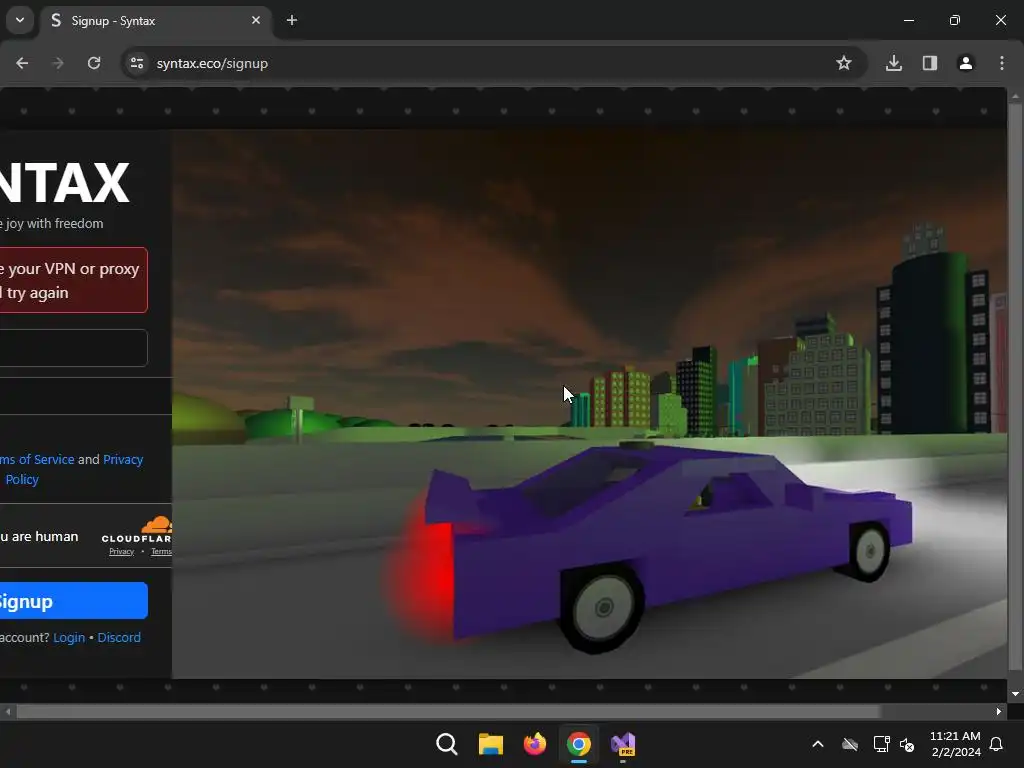
Task: Open the notifications bell icon
Action: pos(997,744)
